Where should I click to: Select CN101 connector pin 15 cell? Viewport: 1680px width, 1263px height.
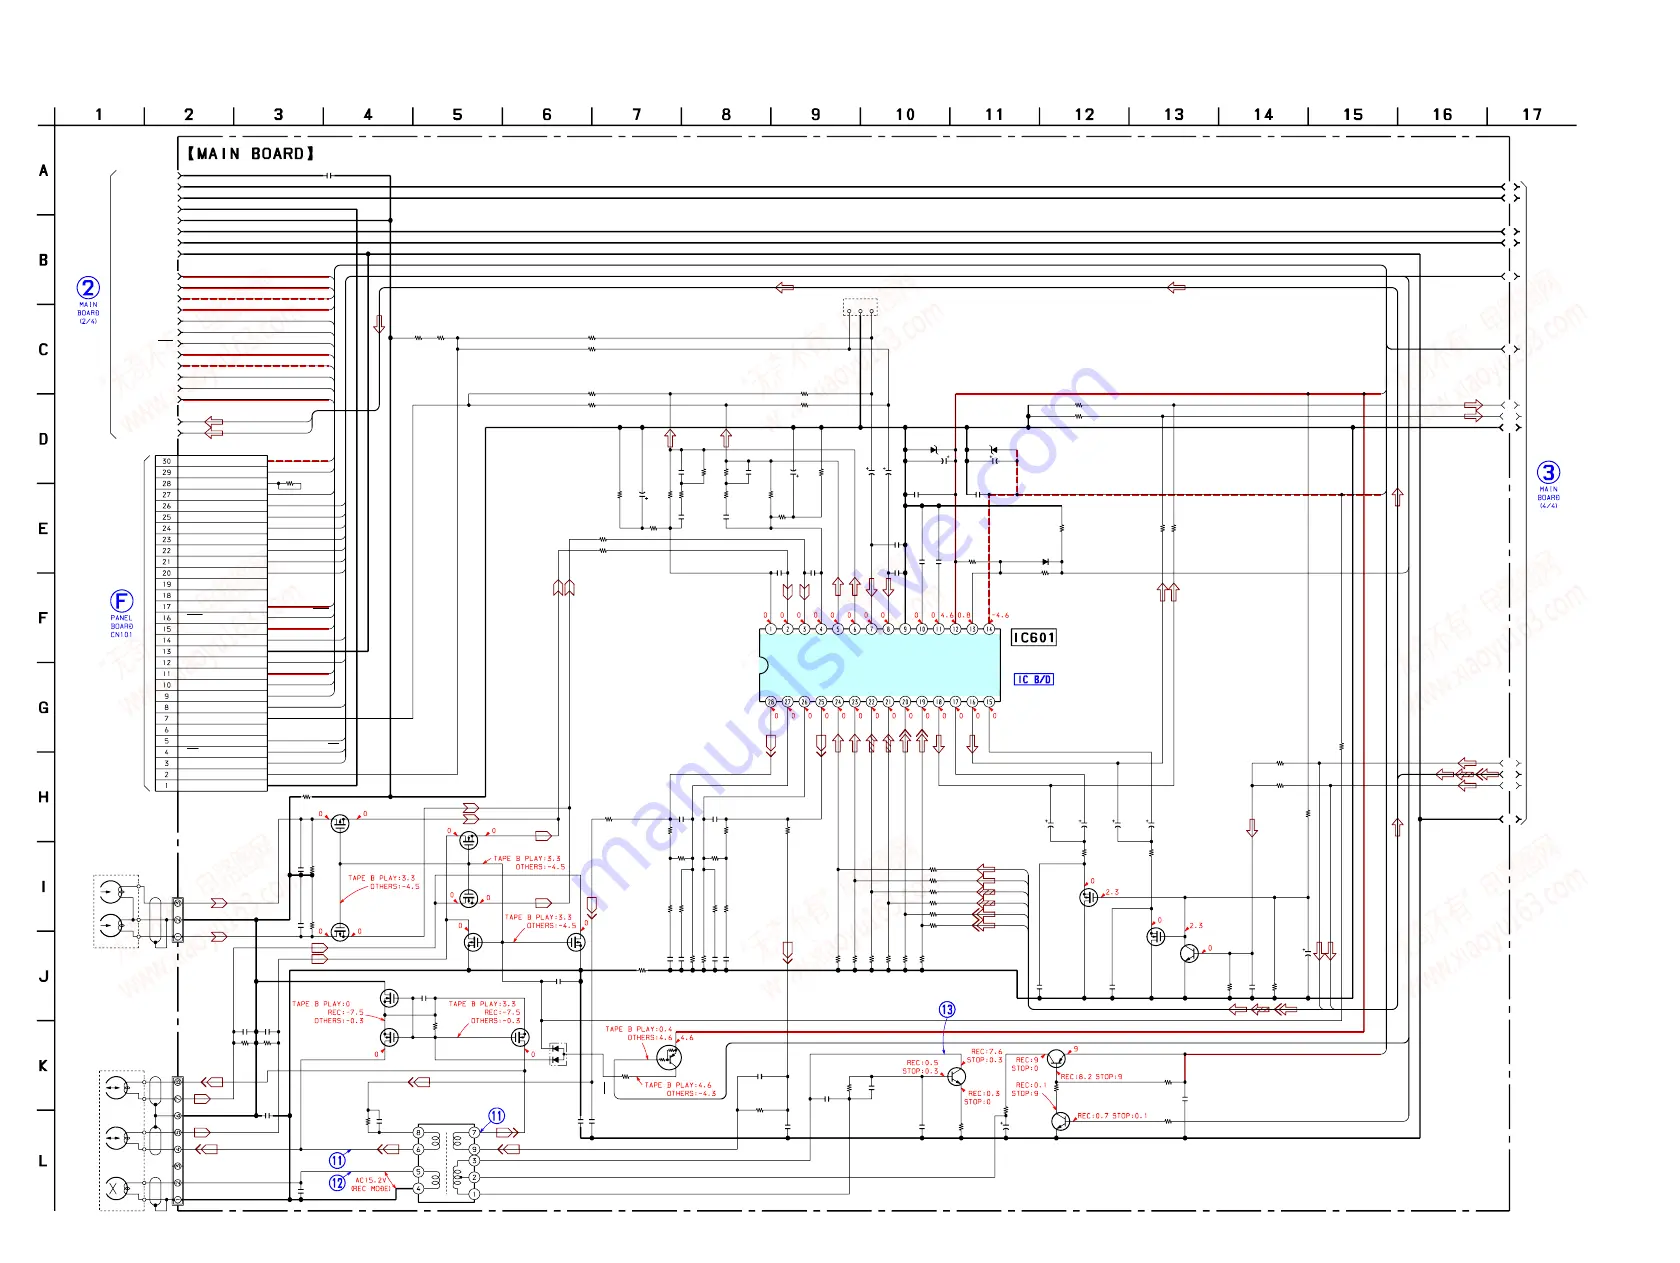167,629
